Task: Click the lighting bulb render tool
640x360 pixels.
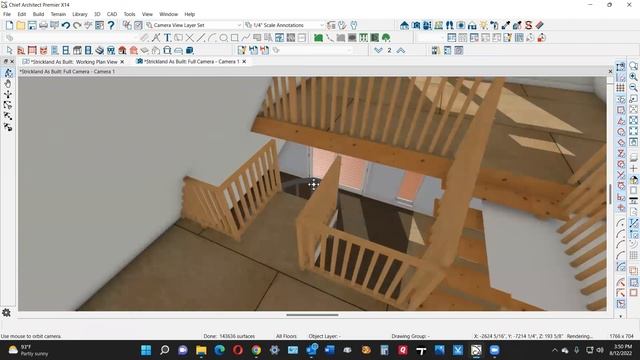Action: [x=483, y=25]
